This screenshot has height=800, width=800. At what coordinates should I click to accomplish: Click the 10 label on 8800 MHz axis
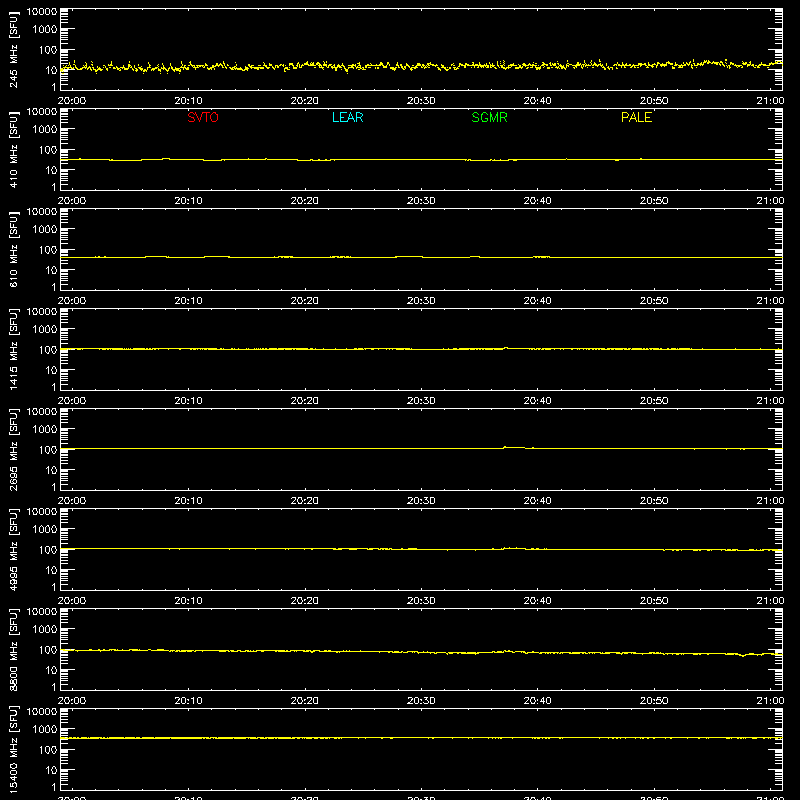[51, 670]
